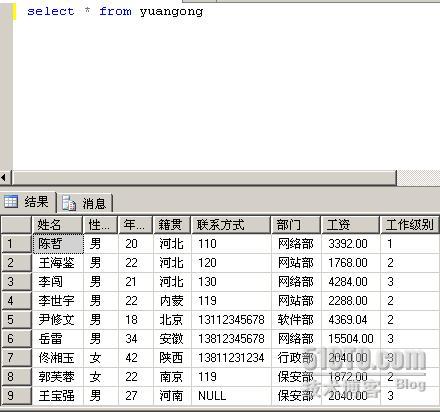The height and width of the screenshot is (412, 440).
Task: Click the phone cell 13811231234
Action: pos(231,358)
